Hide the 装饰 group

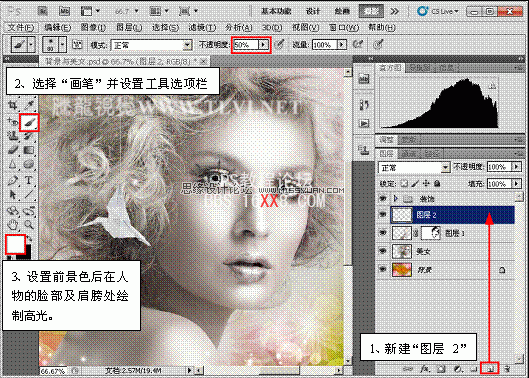click(x=382, y=199)
